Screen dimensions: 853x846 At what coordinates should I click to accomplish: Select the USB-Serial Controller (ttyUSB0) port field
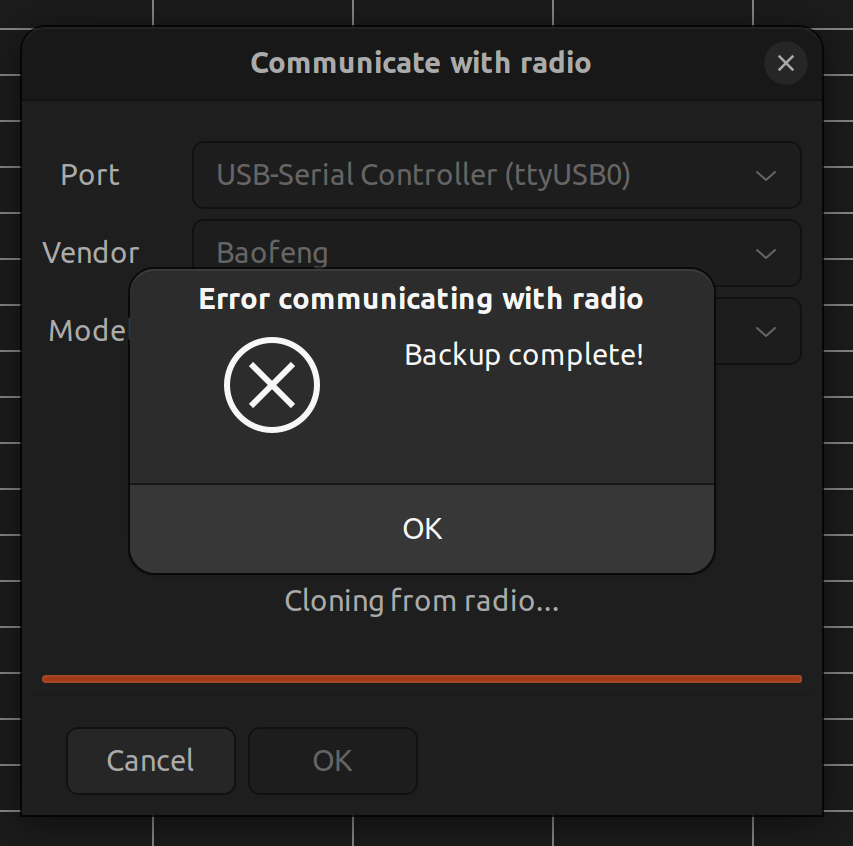497,175
